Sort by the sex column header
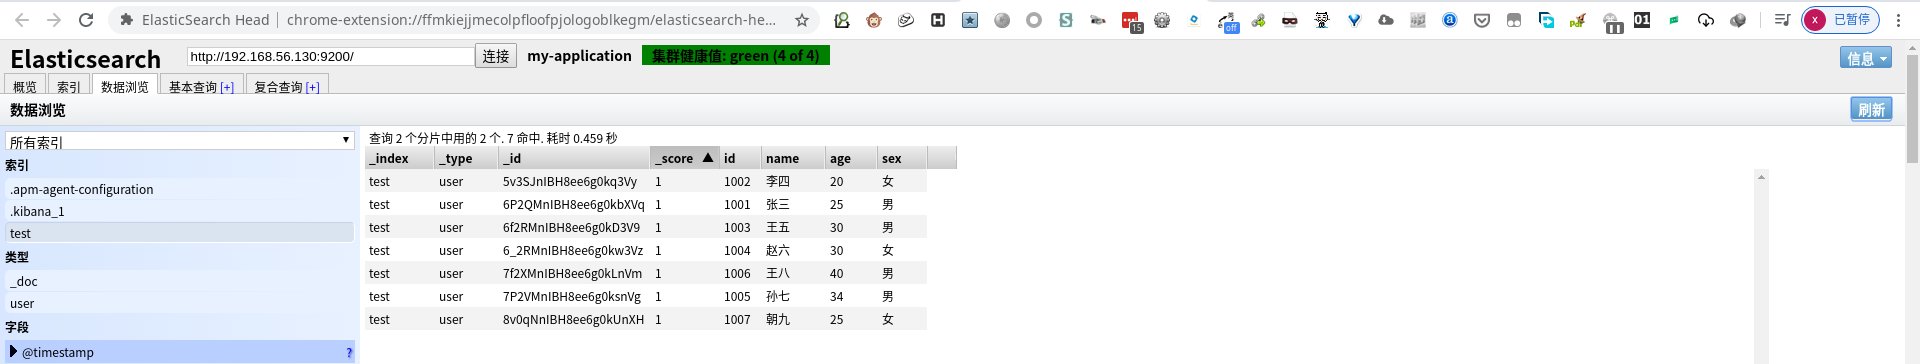1920x364 pixels. [902, 158]
